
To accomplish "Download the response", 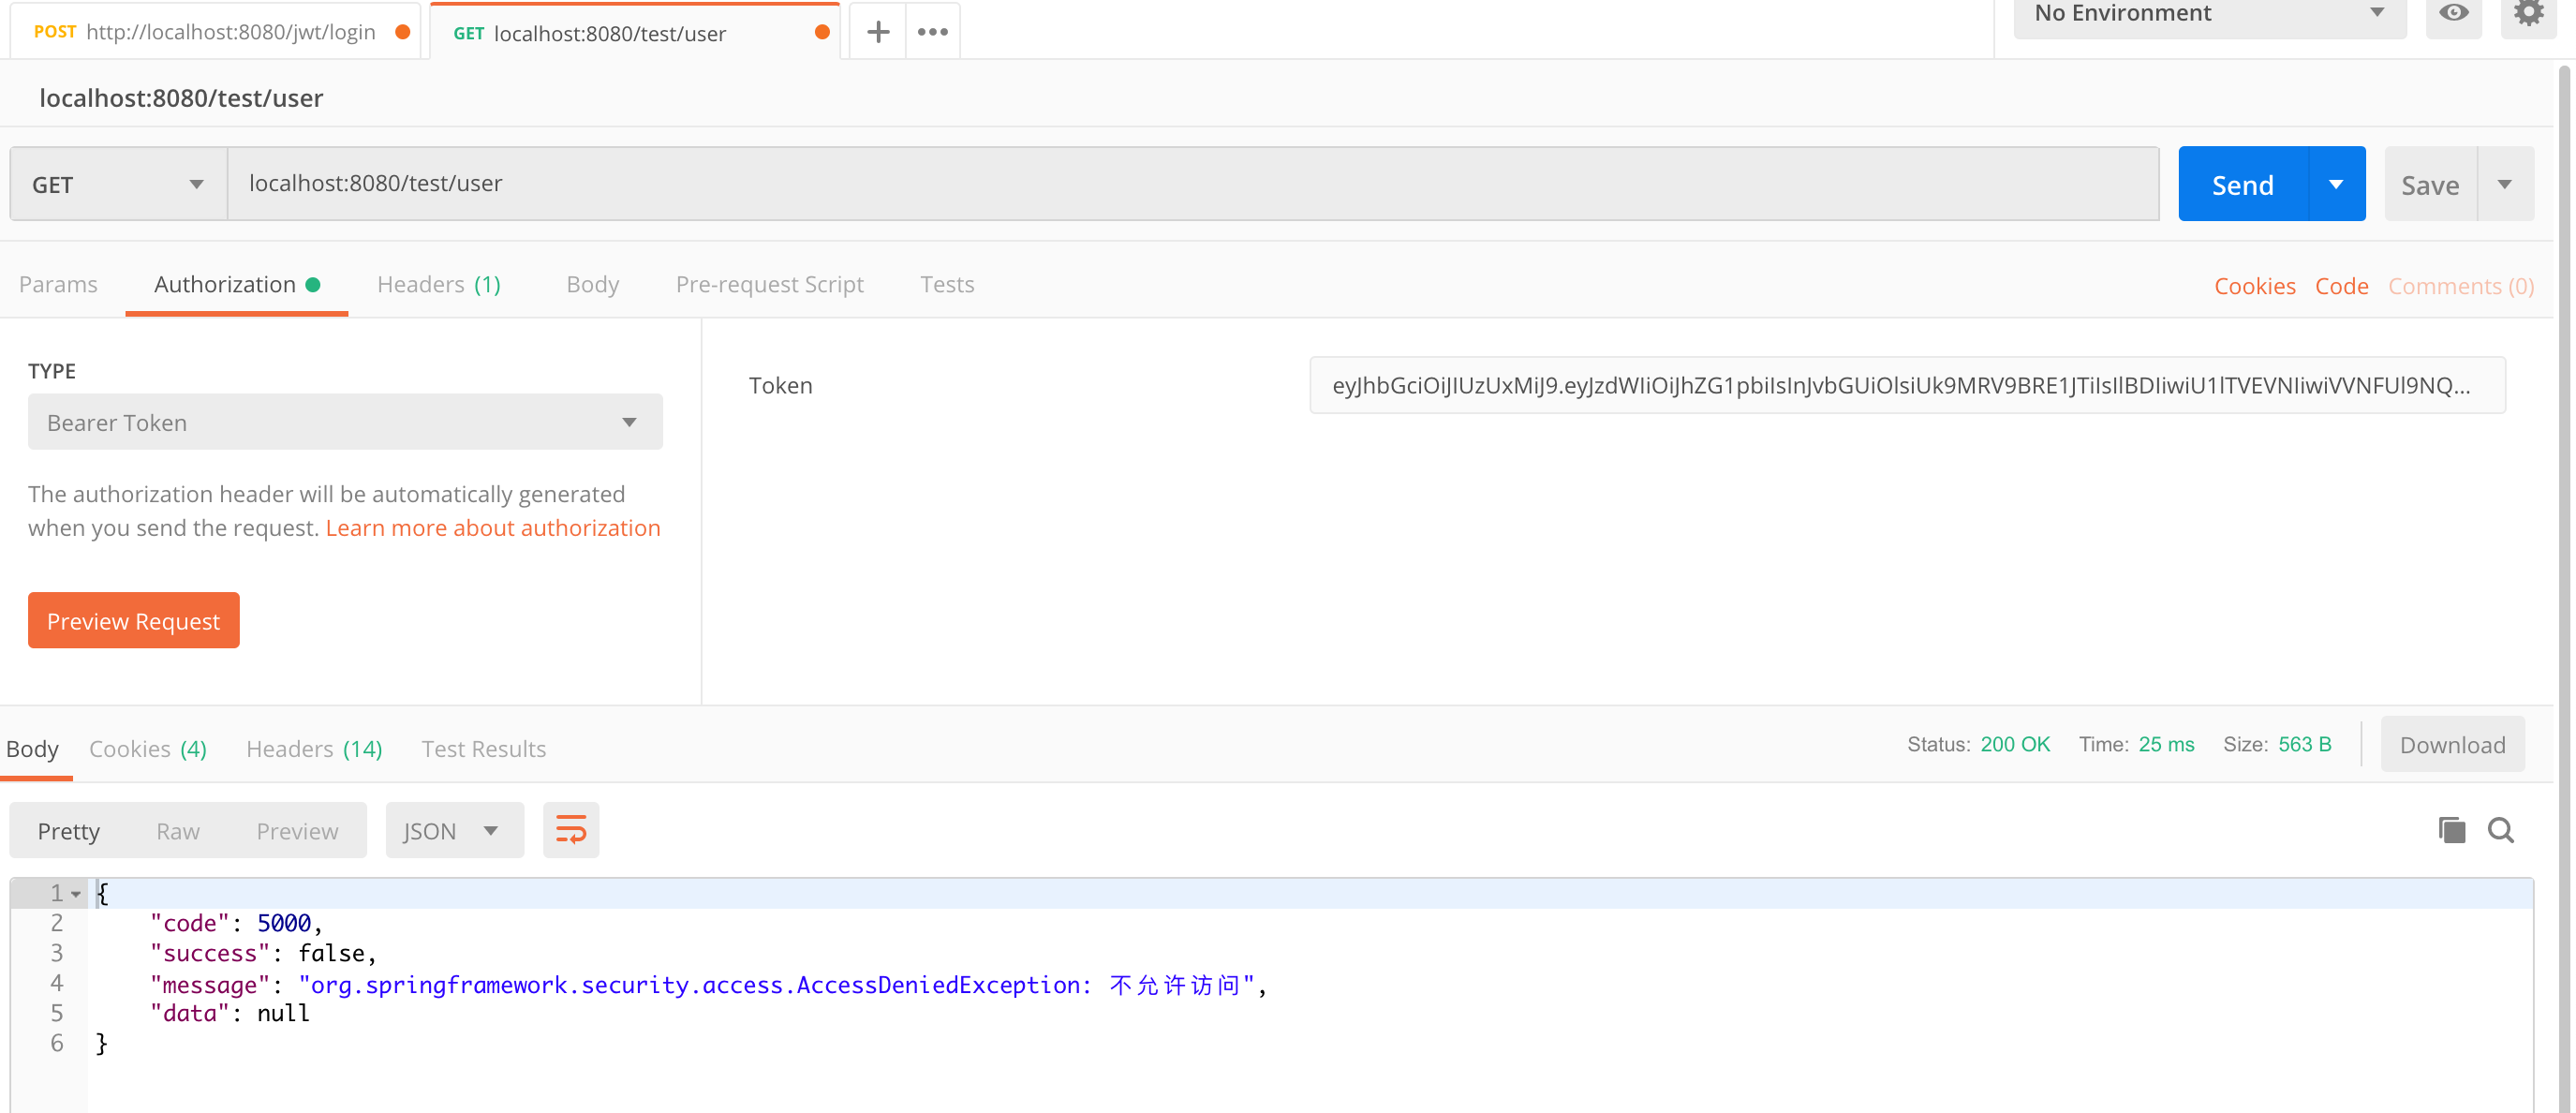I will tap(2452, 745).
